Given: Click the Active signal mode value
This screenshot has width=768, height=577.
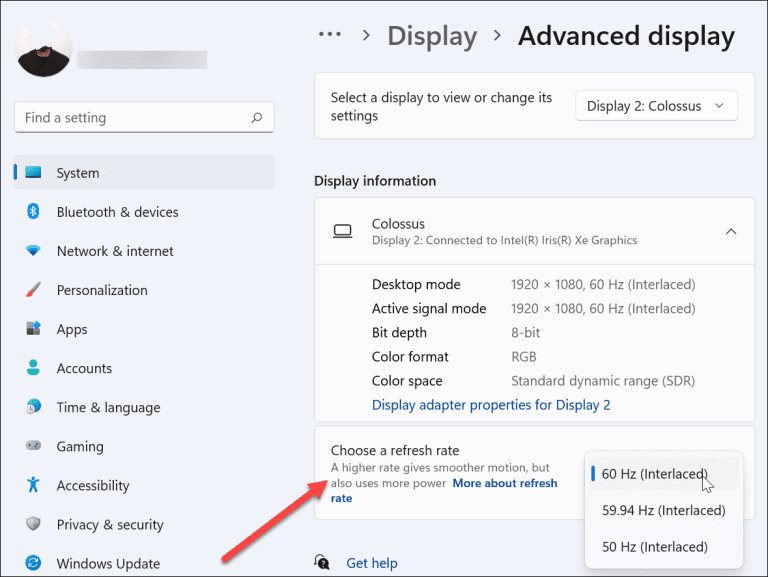Looking at the screenshot, I should pos(603,309).
